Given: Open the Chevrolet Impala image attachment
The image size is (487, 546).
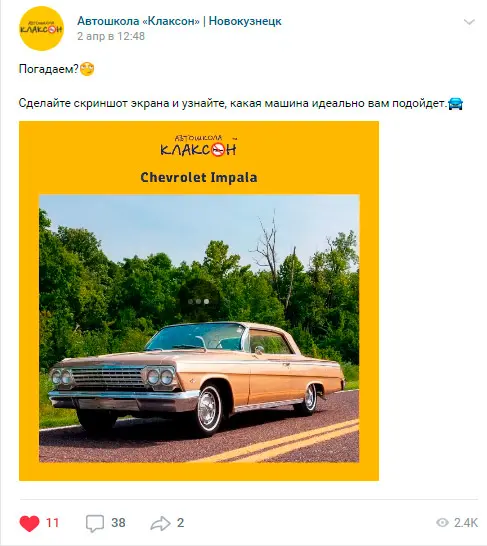Looking at the screenshot, I should (x=199, y=301).
